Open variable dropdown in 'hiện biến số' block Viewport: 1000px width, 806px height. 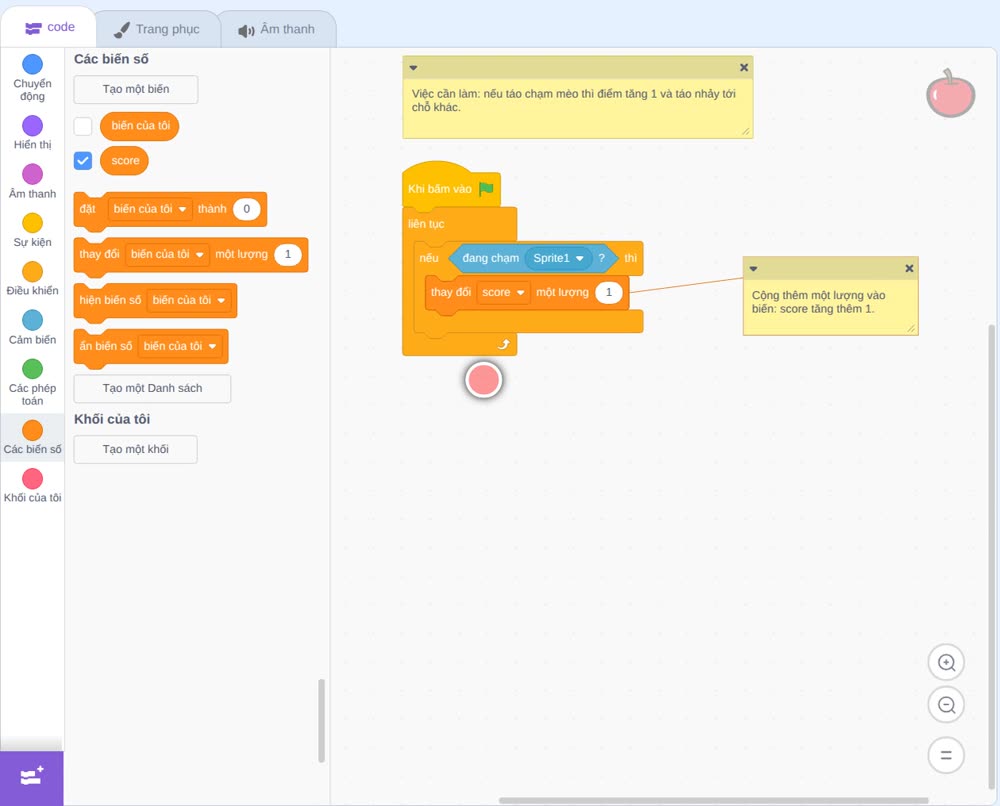click(189, 300)
